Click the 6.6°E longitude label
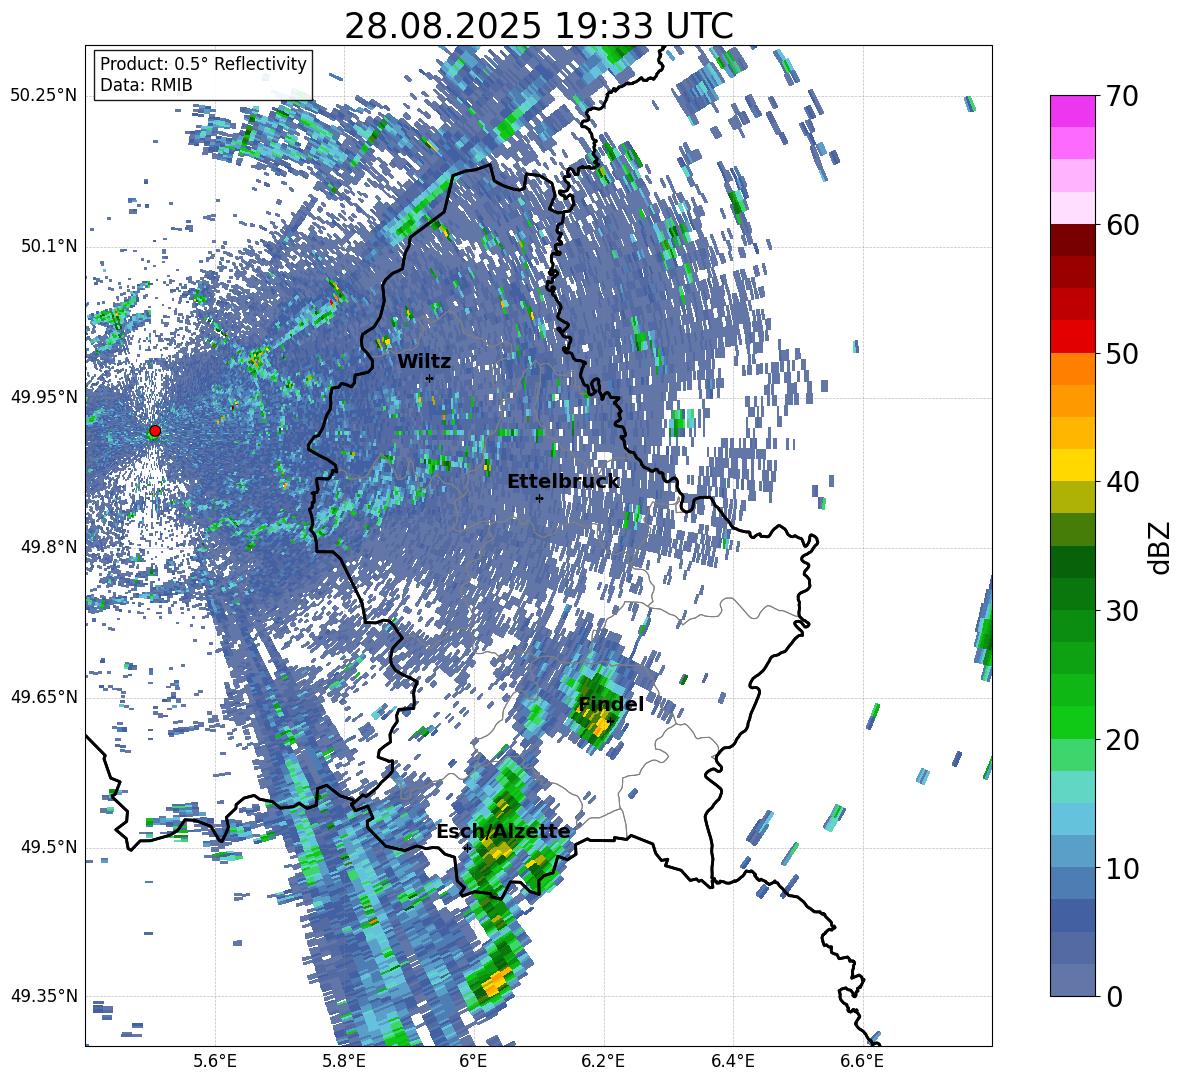The width and height of the screenshot is (1184, 1081). pos(862,1061)
